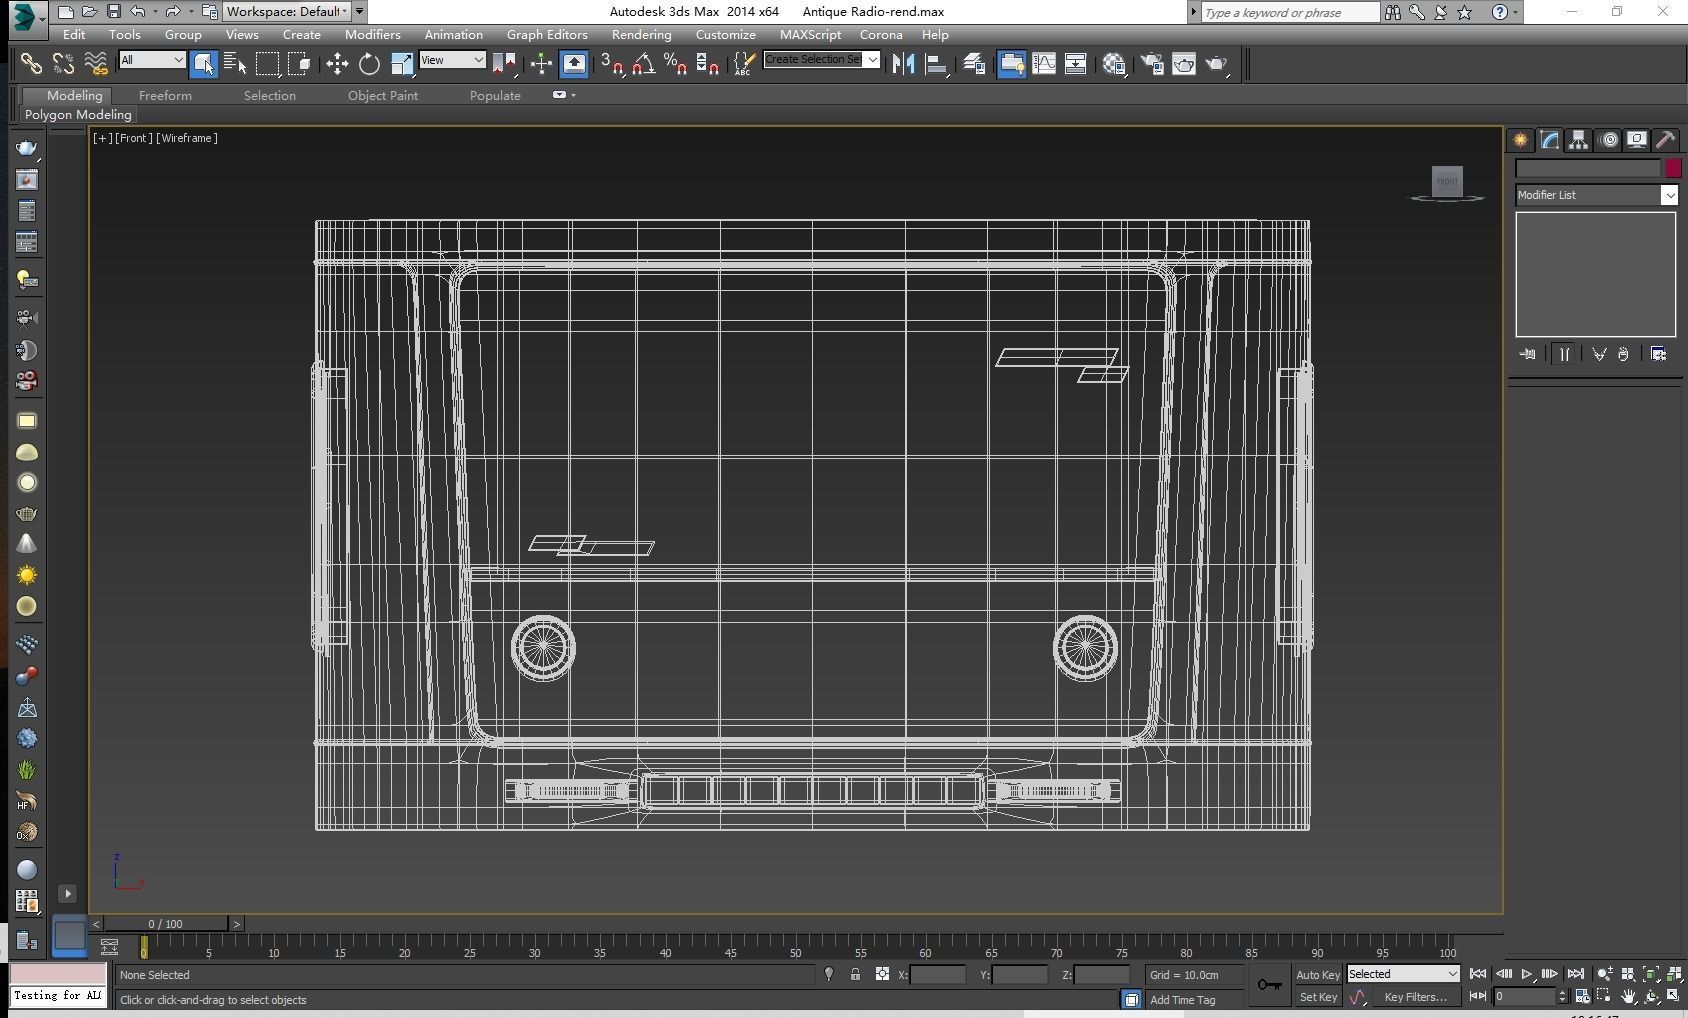The image size is (1688, 1018).
Task: Activate the Select and Move tool
Action: pyautogui.click(x=337, y=64)
